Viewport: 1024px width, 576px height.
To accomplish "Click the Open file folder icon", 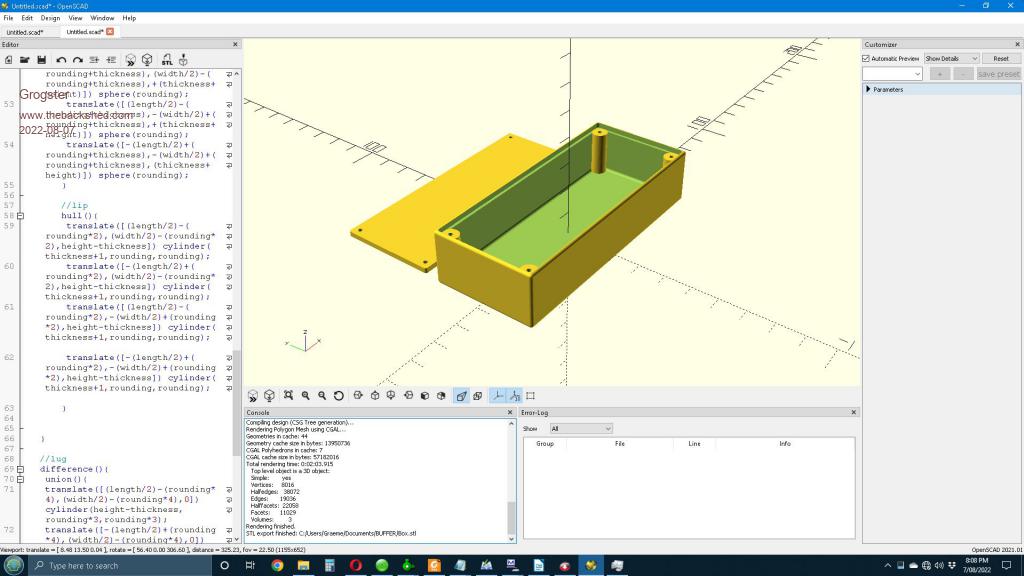I will coord(25,60).
